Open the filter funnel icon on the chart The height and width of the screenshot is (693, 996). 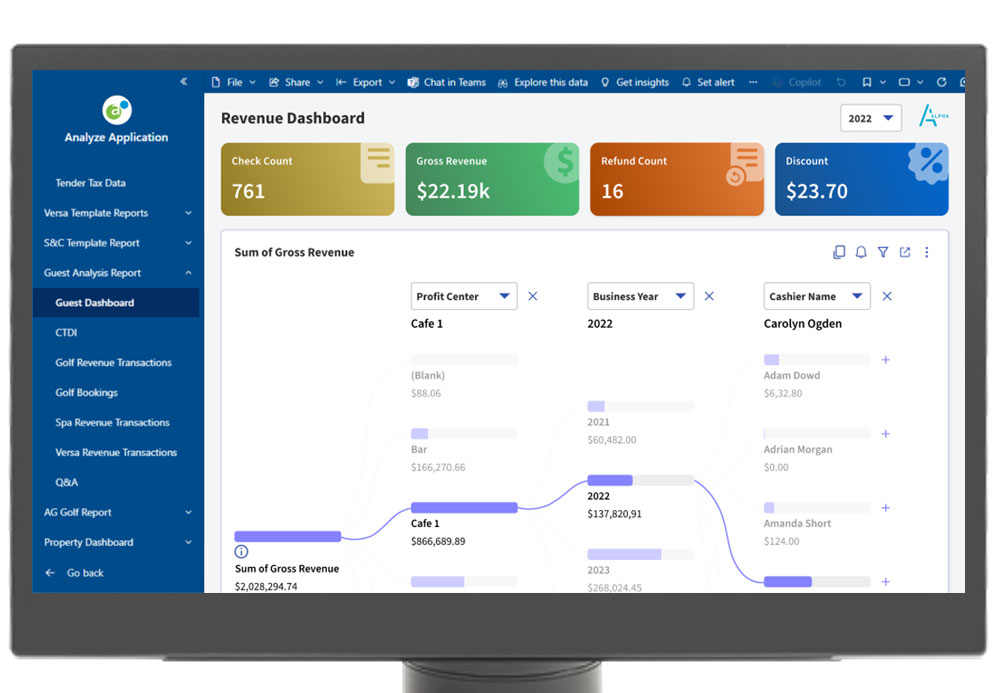883,253
